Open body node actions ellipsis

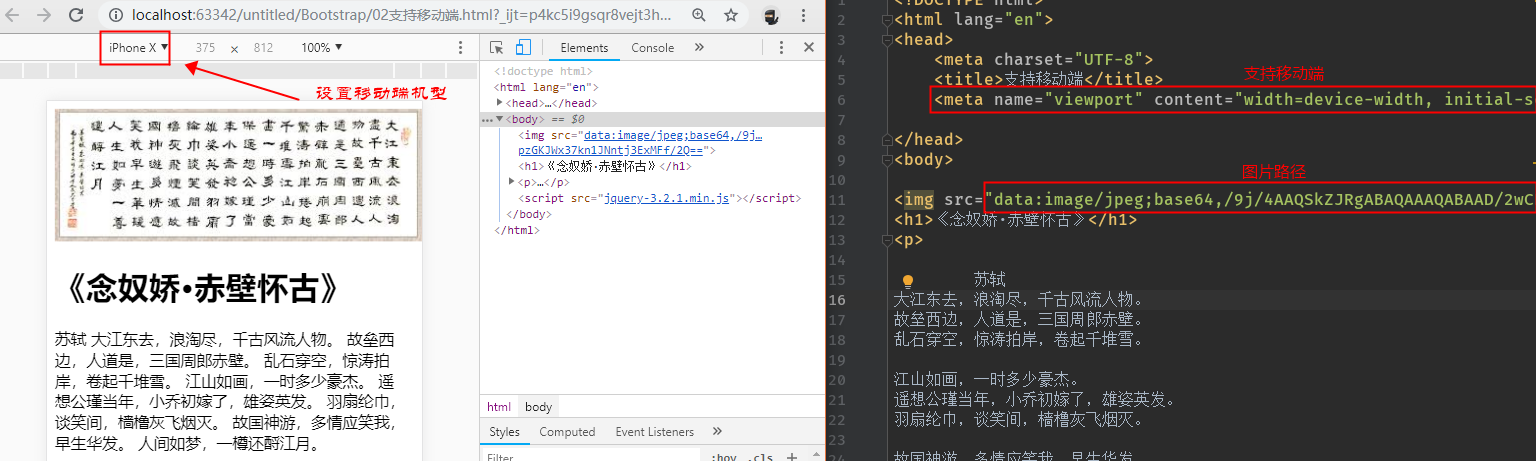click(x=486, y=119)
